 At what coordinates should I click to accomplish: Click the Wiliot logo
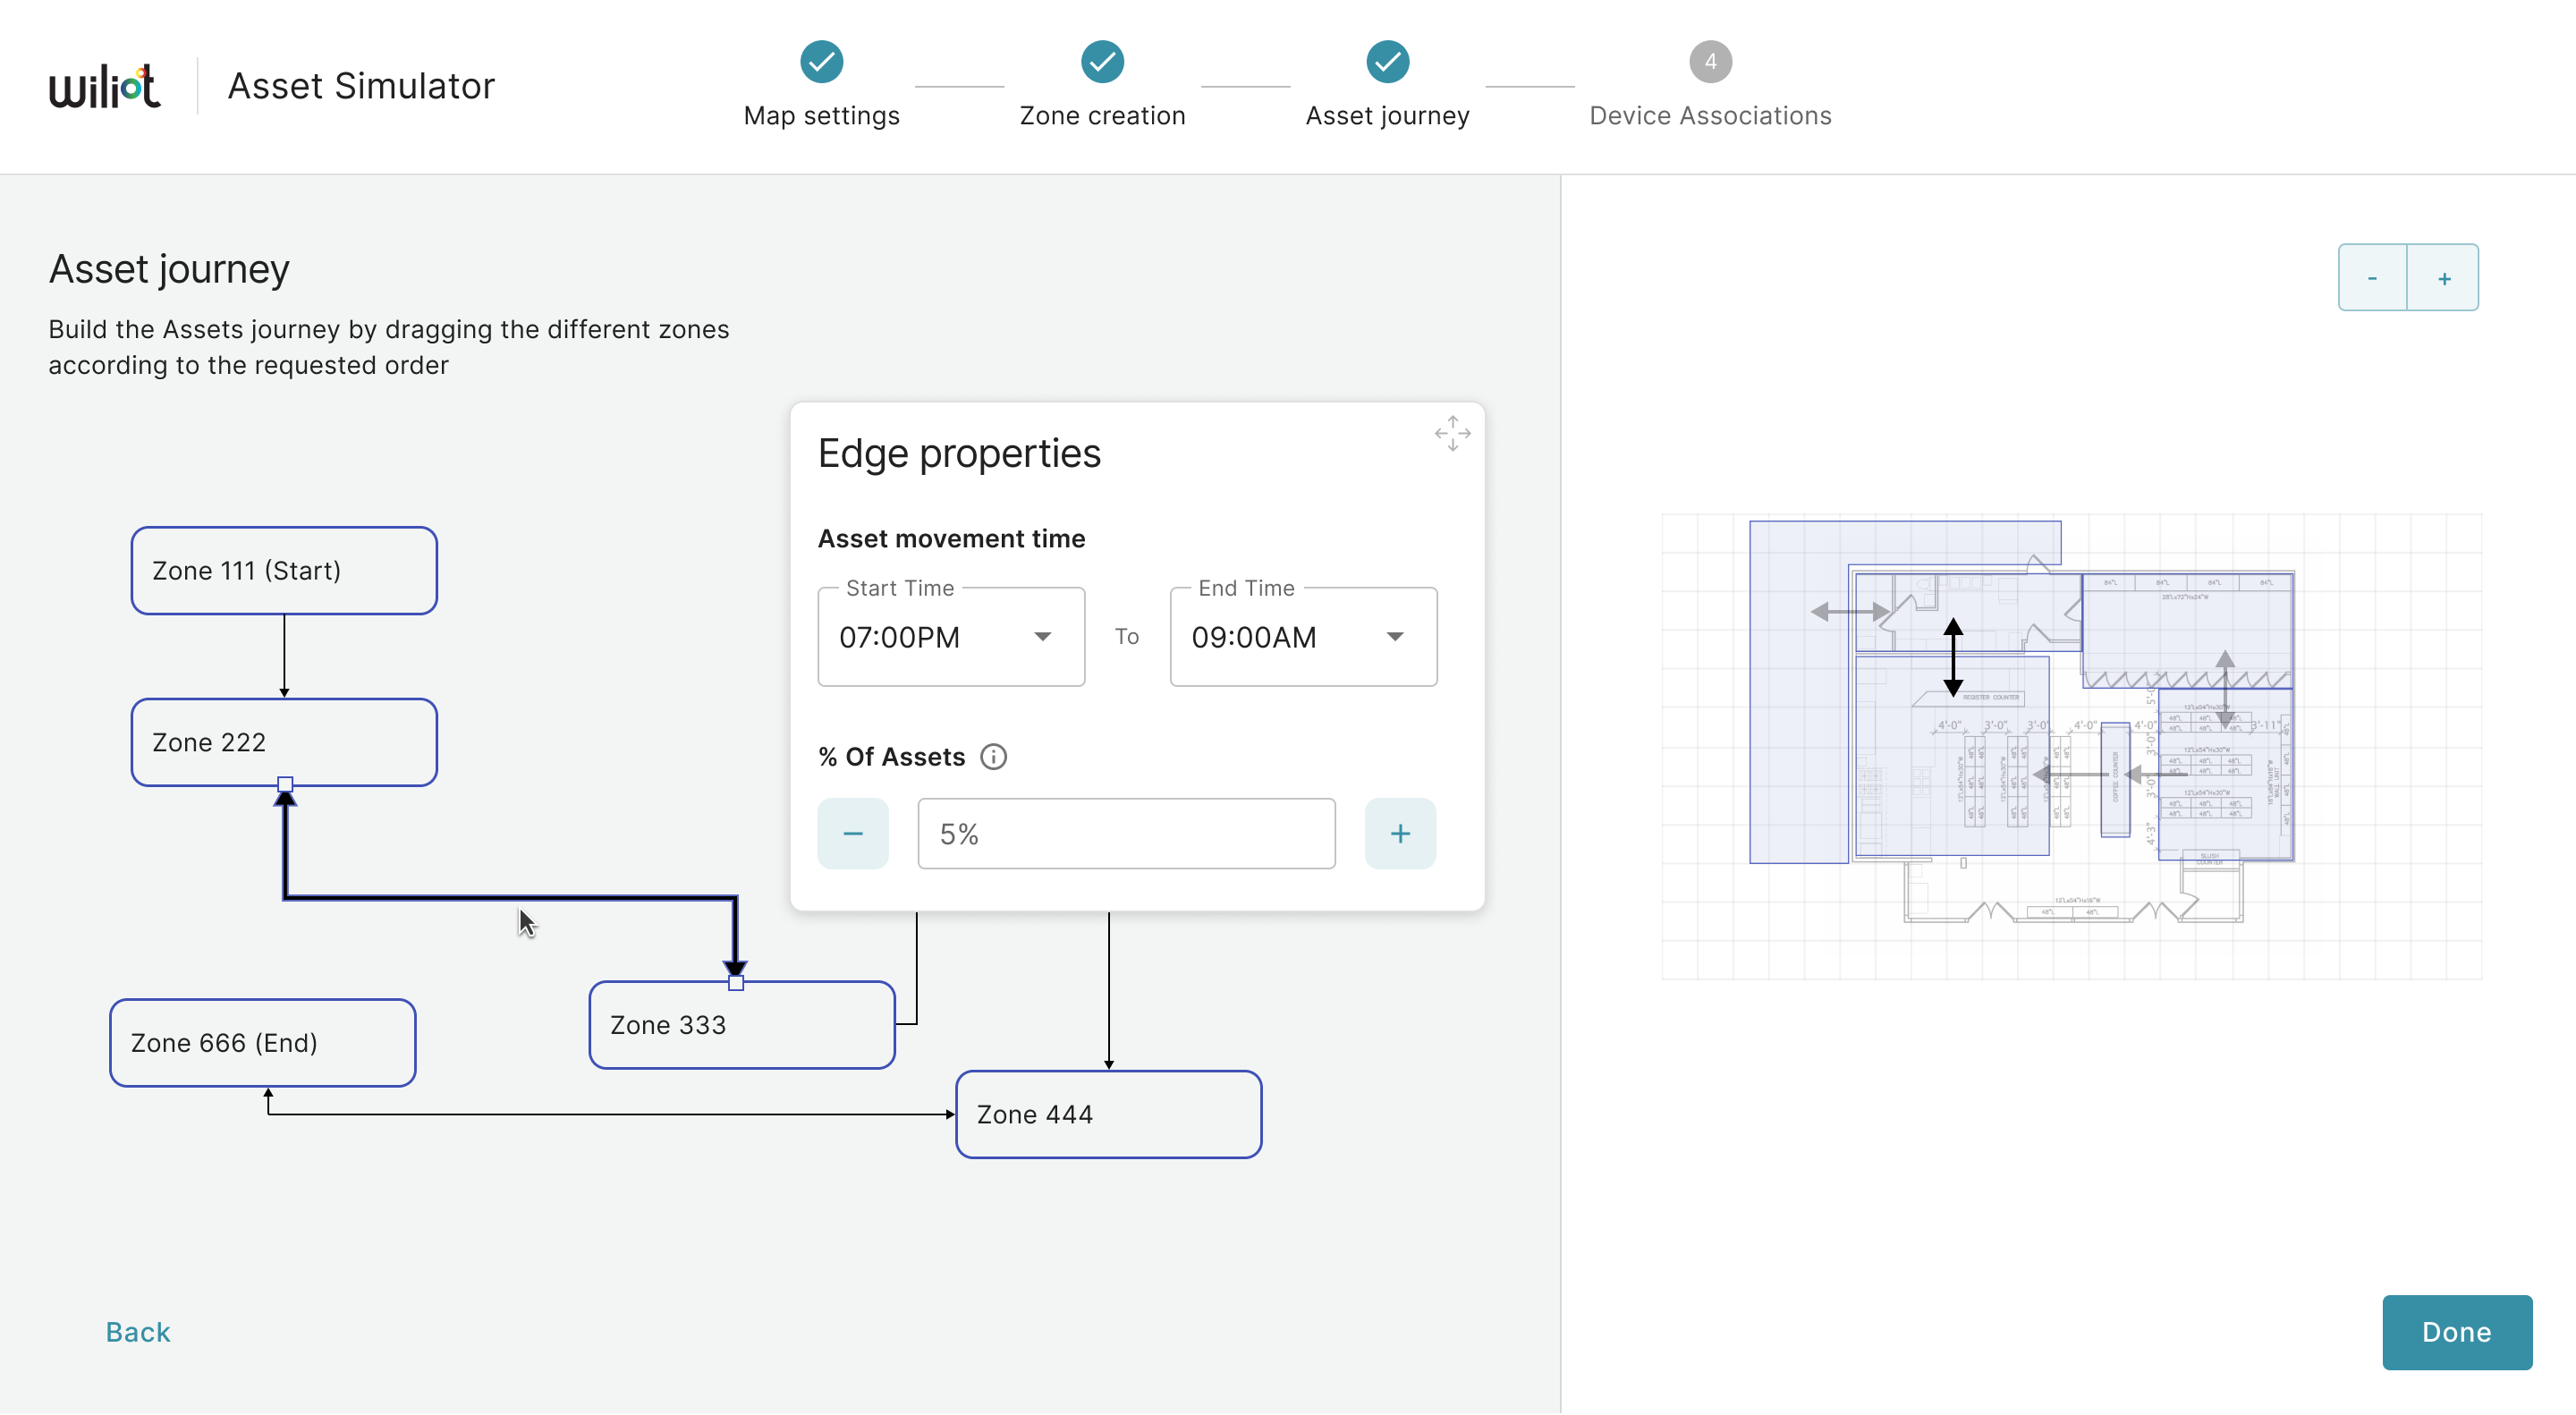click(105, 86)
